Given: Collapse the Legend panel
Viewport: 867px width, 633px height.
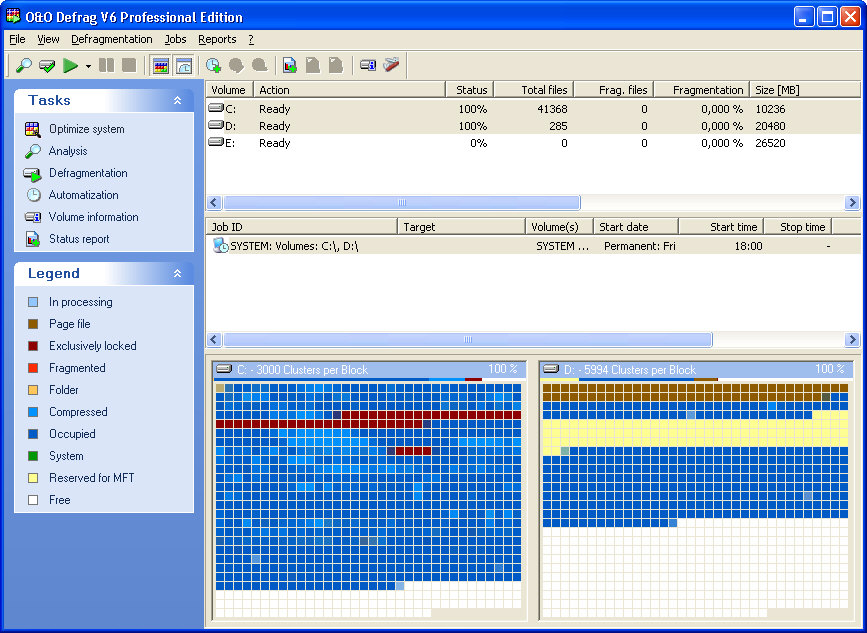Looking at the screenshot, I should click(x=177, y=274).
